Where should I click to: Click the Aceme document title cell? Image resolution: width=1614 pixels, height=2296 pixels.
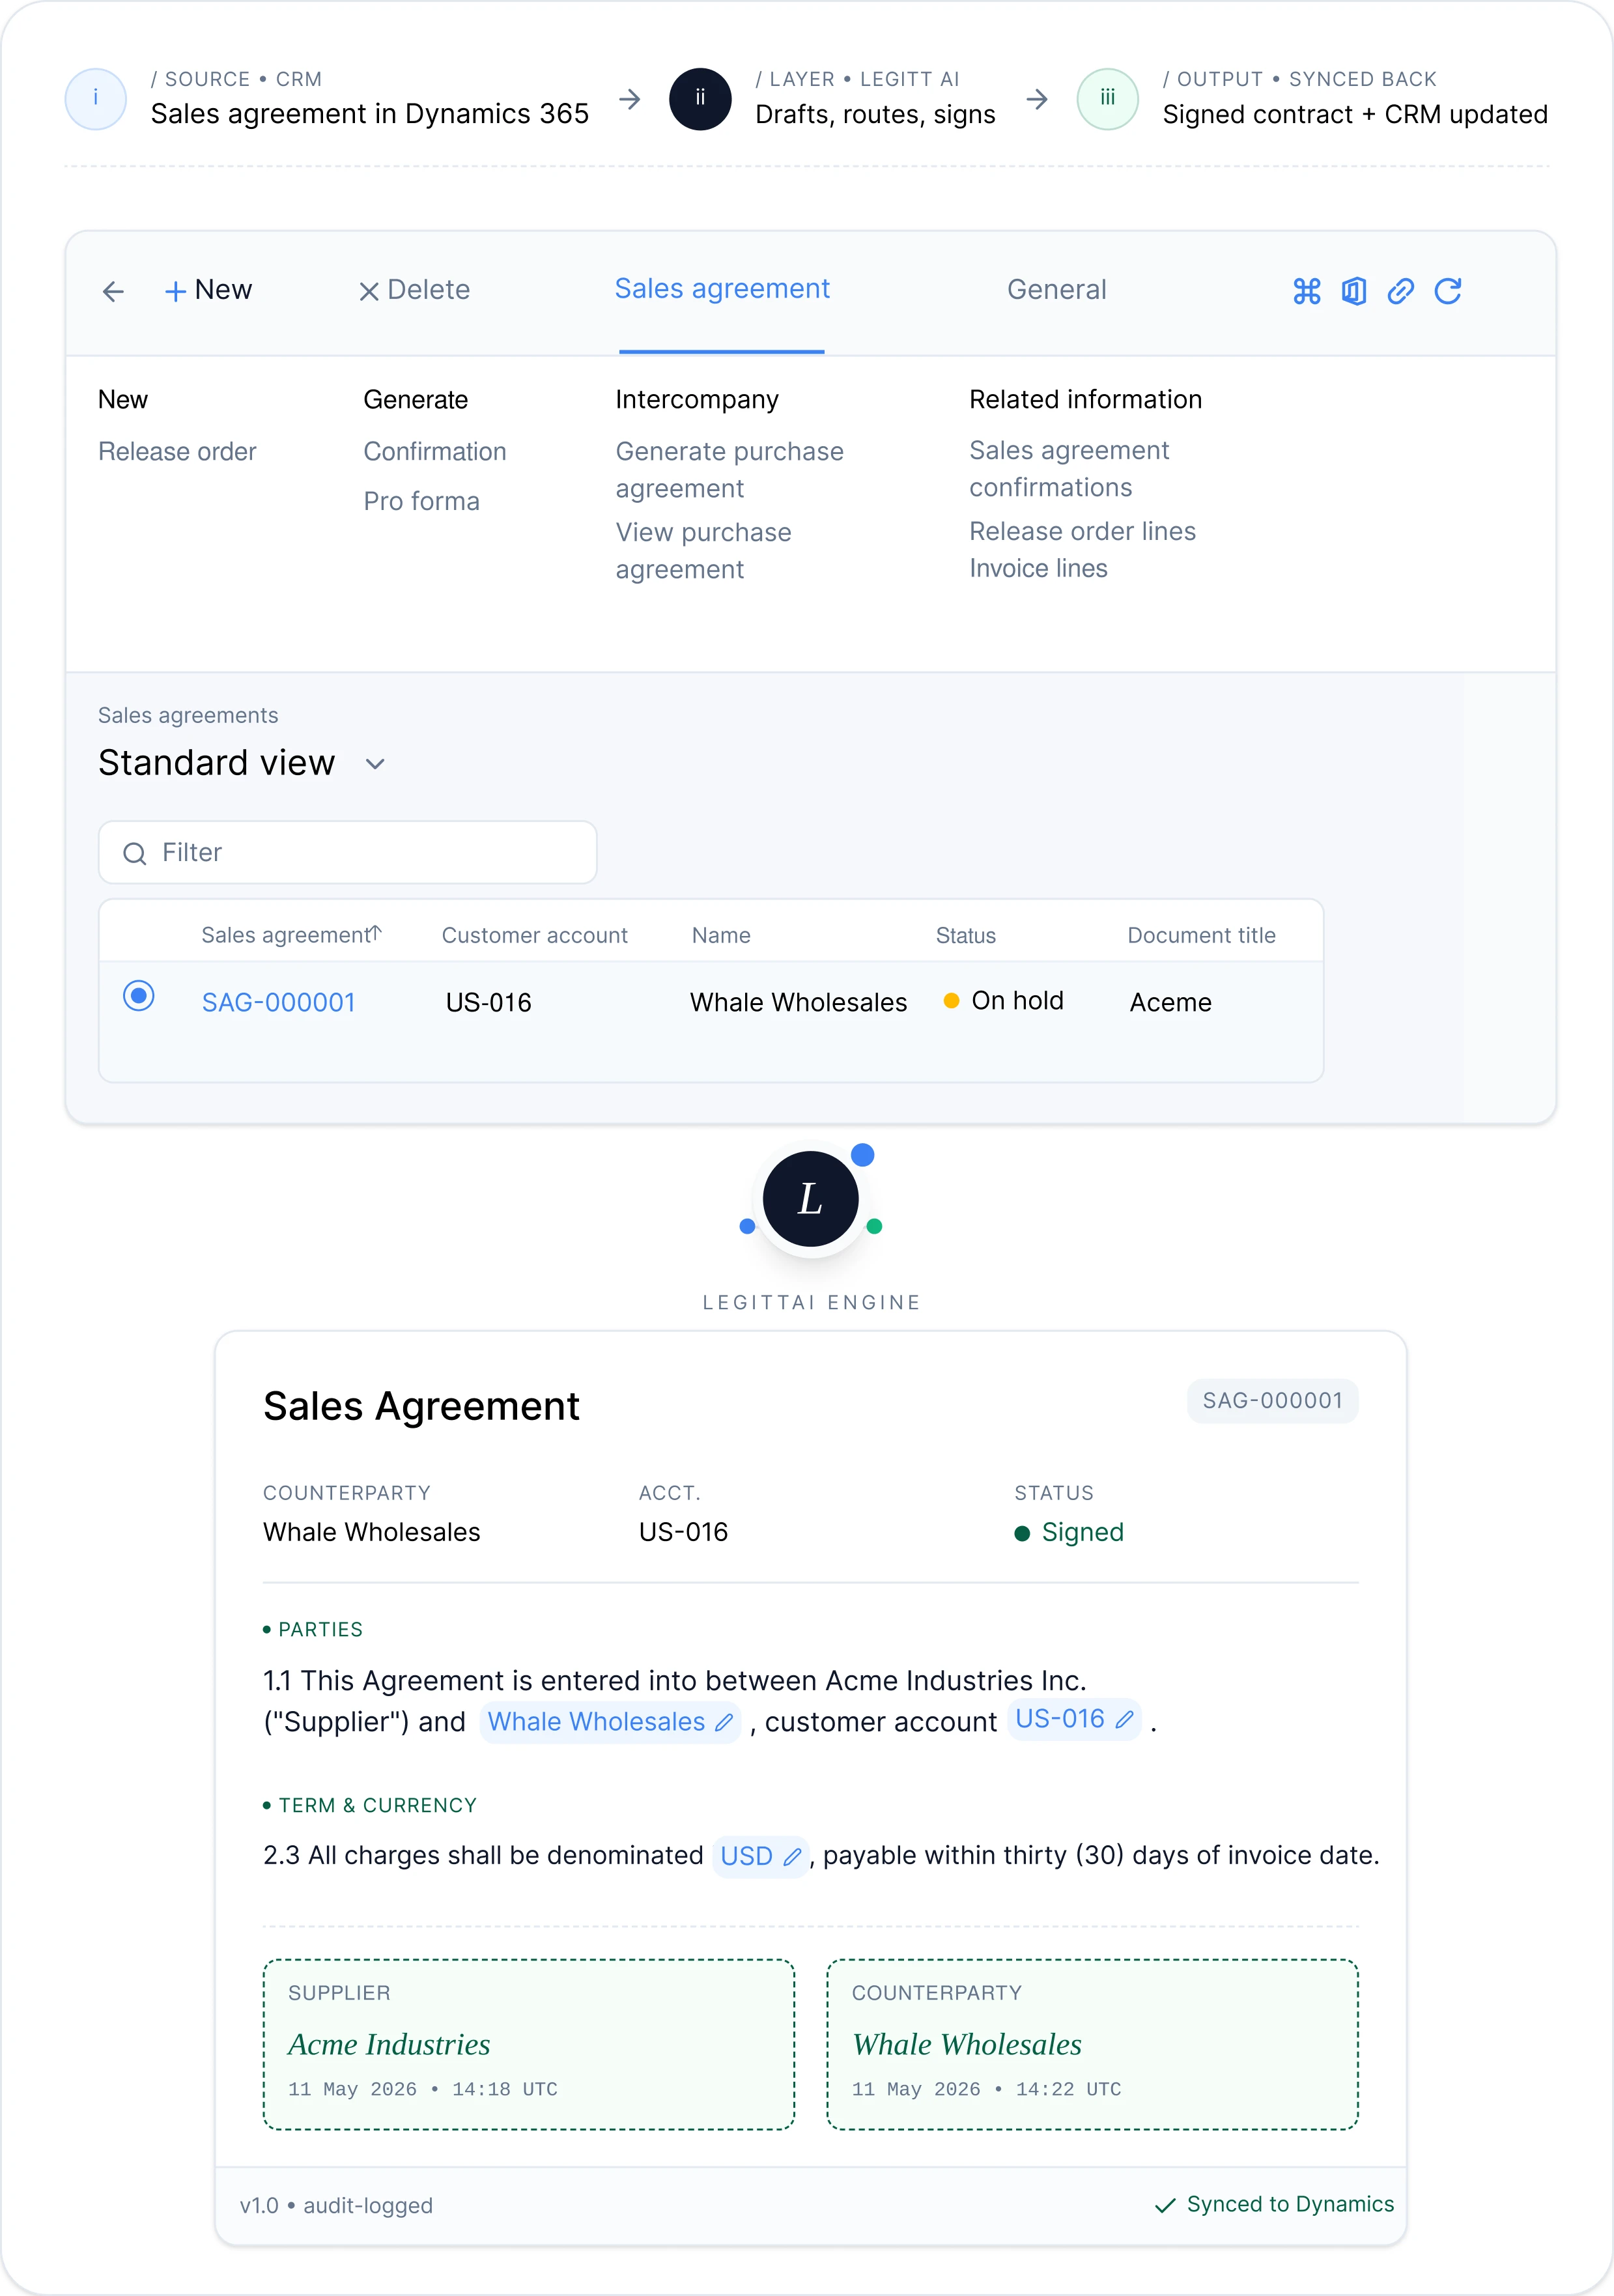1170,1002
